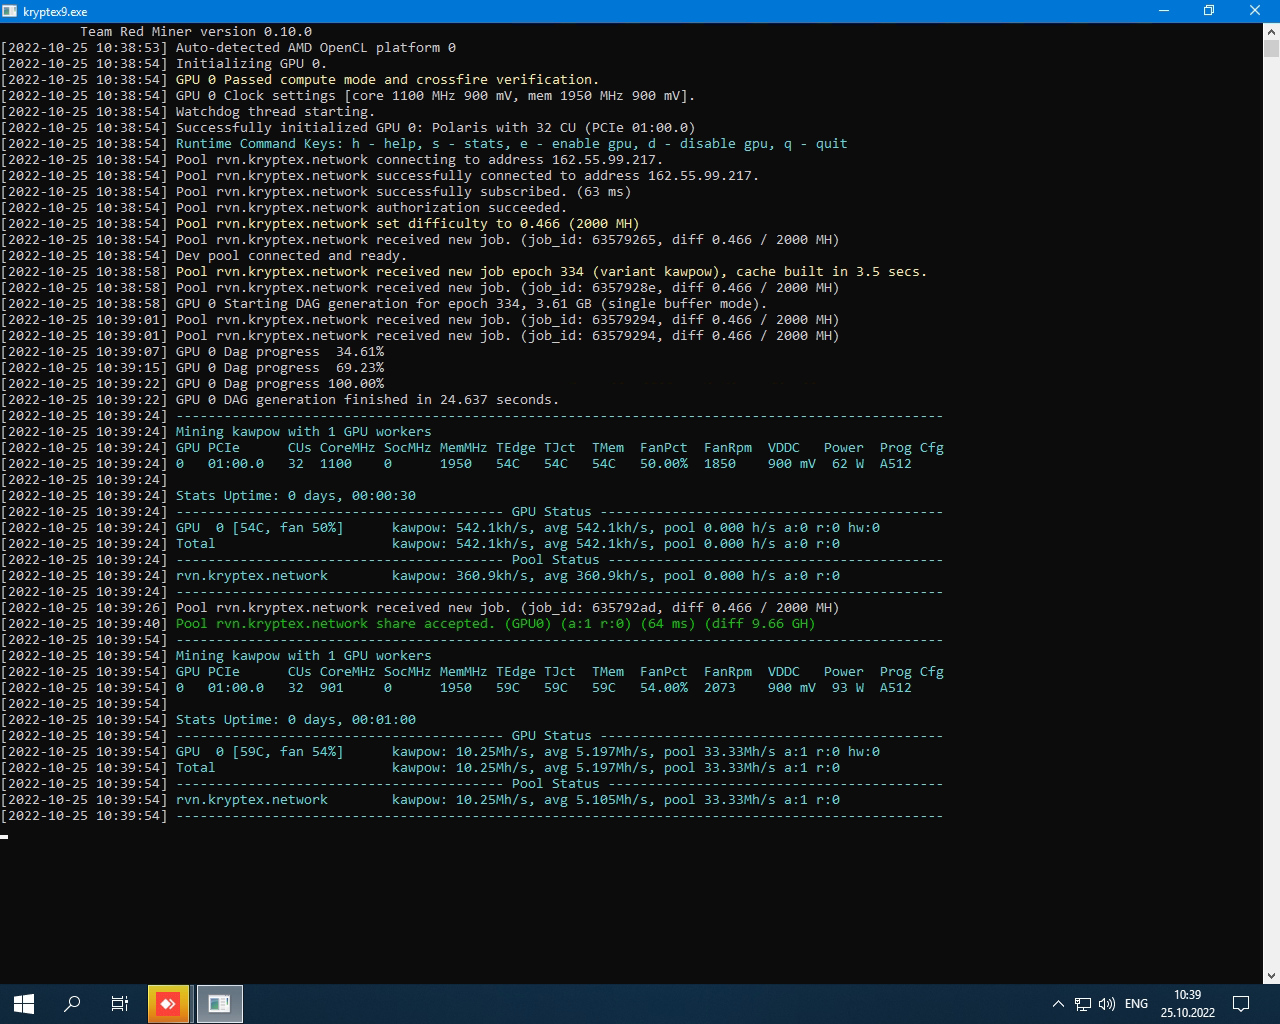Click the kryptex9.exe window title icon
1280x1024 pixels.
[11, 11]
